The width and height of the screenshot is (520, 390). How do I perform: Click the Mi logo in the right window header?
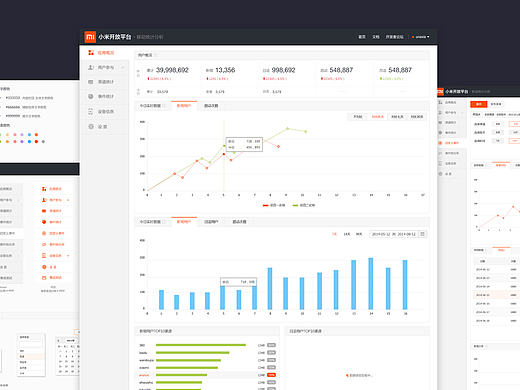[440, 91]
